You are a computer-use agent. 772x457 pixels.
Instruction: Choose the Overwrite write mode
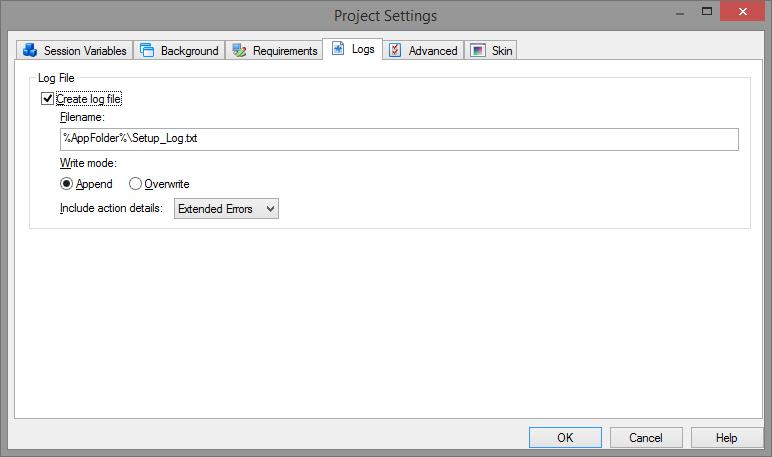[x=136, y=184]
